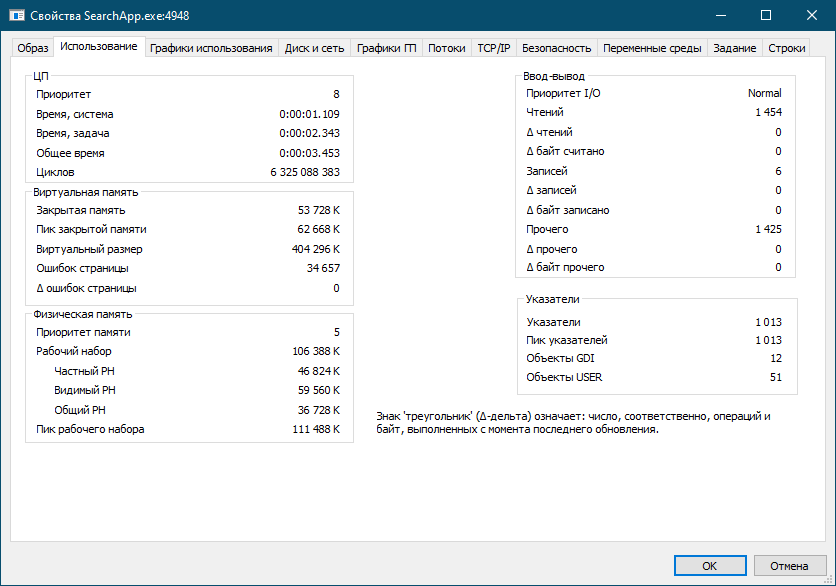Viewport: 836px width, 586px height.
Task: Select the Общий РН value 36 728 K
Action: click(x=319, y=410)
